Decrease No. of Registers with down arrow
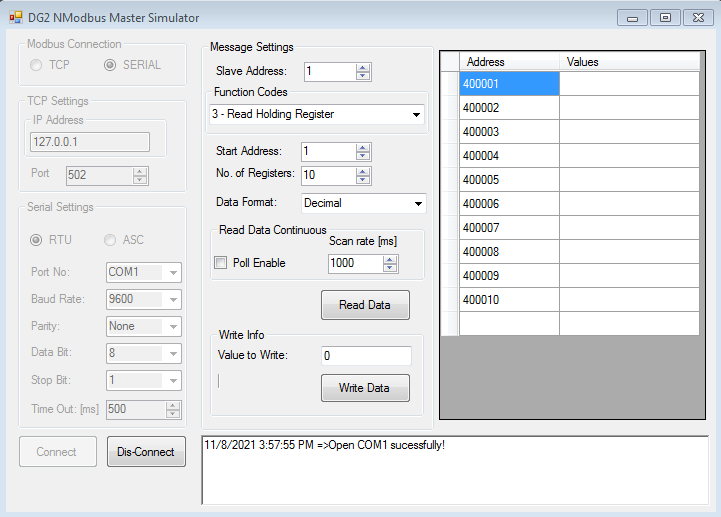This screenshot has height=517, width=721. coord(363,180)
